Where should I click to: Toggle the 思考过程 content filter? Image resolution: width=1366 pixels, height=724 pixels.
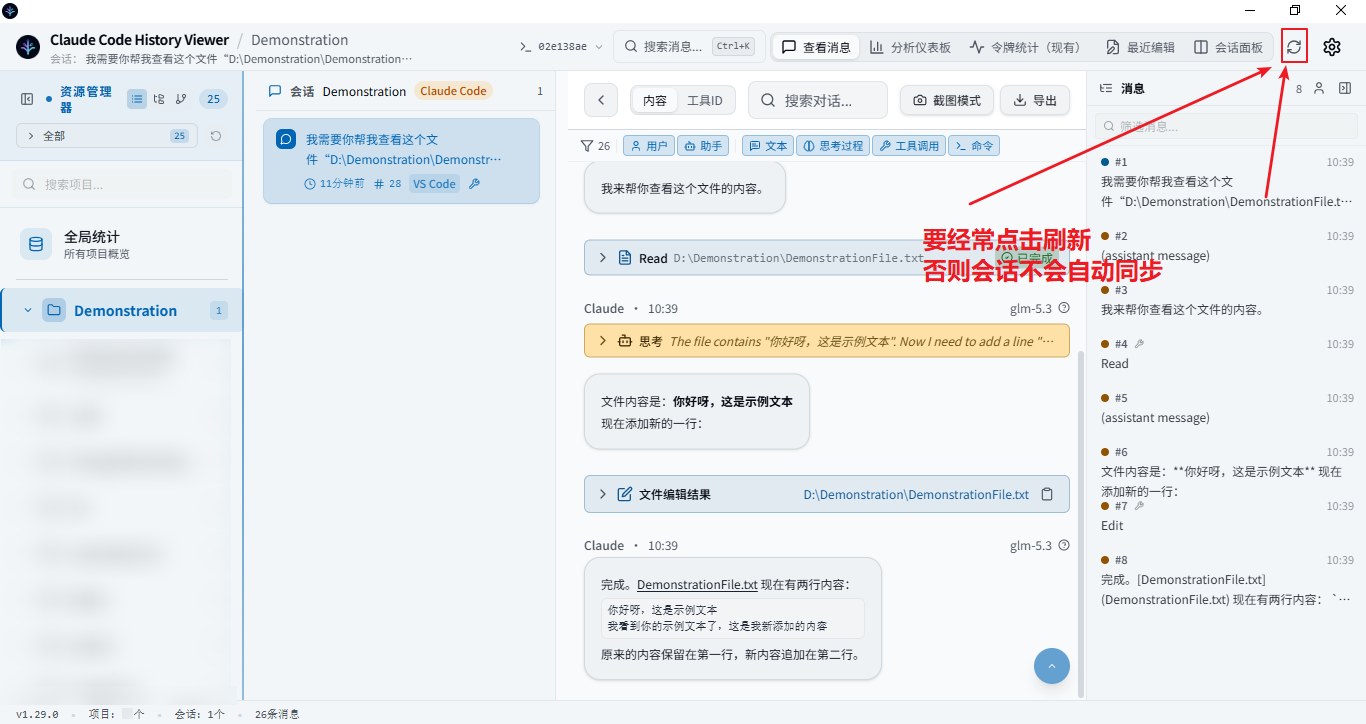[x=833, y=146]
